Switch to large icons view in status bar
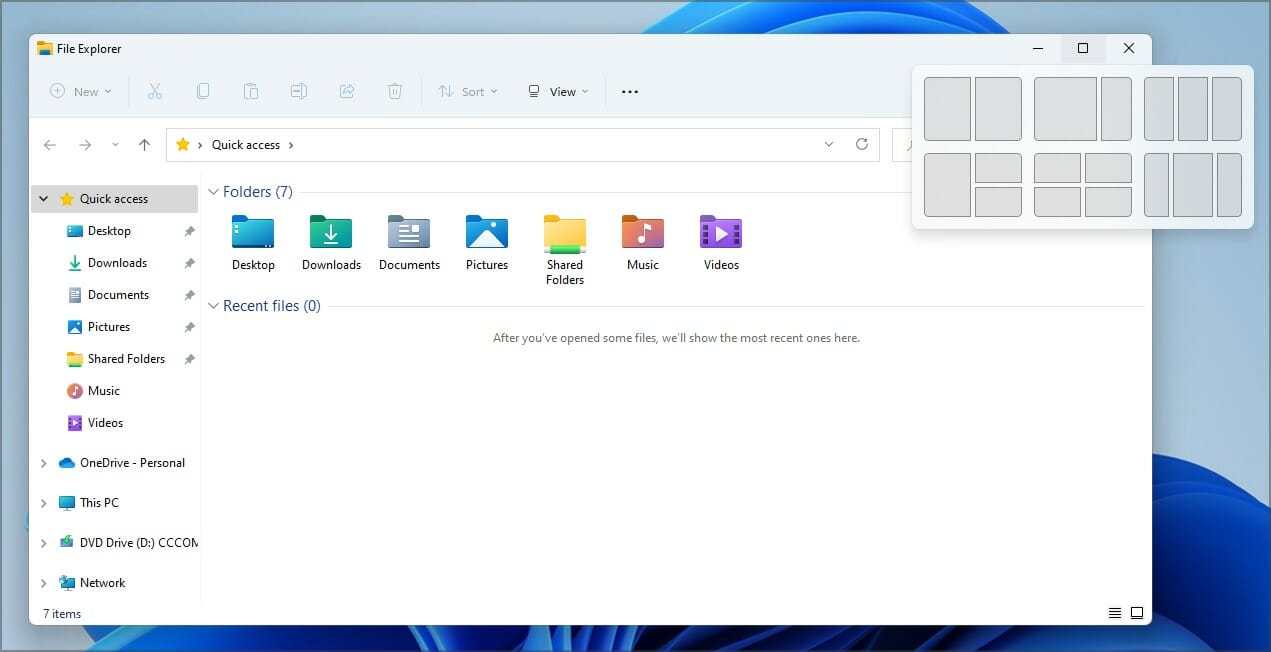The image size is (1271, 652). (x=1137, y=613)
